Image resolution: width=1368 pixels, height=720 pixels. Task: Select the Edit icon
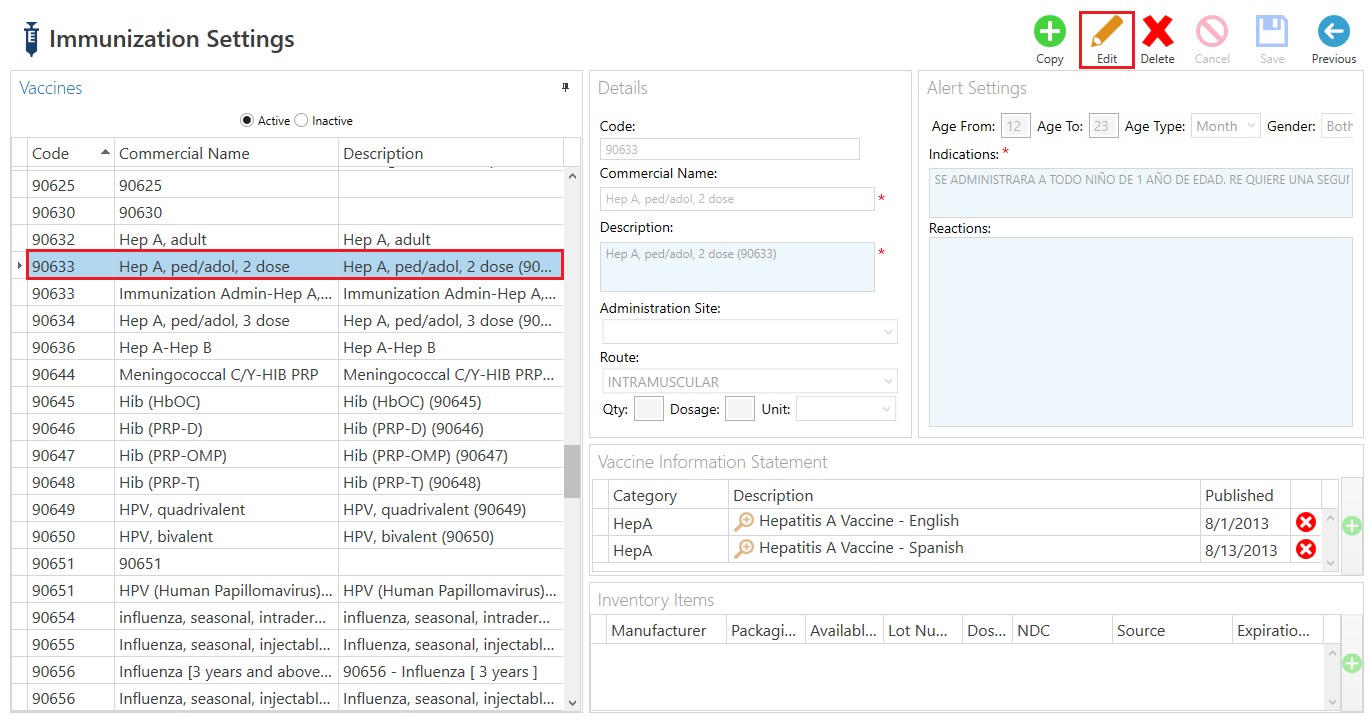pos(1106,32)
